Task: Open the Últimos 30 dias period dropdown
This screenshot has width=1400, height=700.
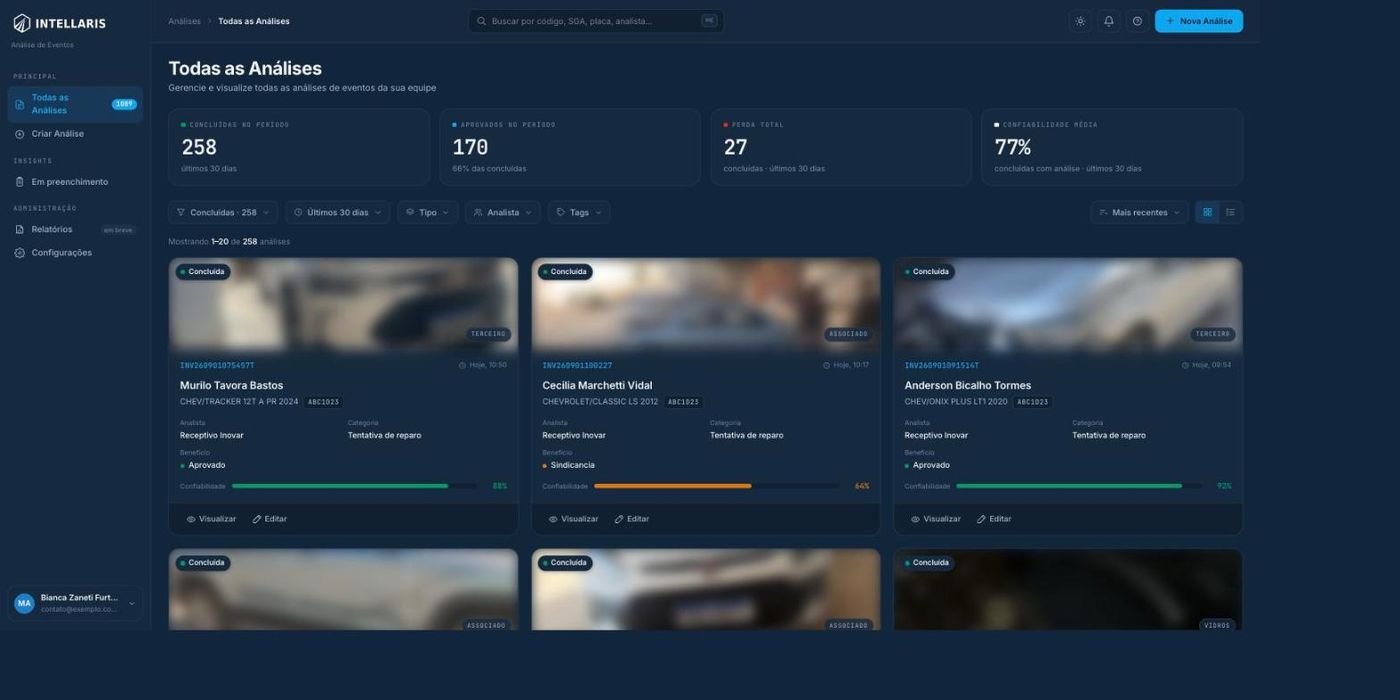Action: 337,212
